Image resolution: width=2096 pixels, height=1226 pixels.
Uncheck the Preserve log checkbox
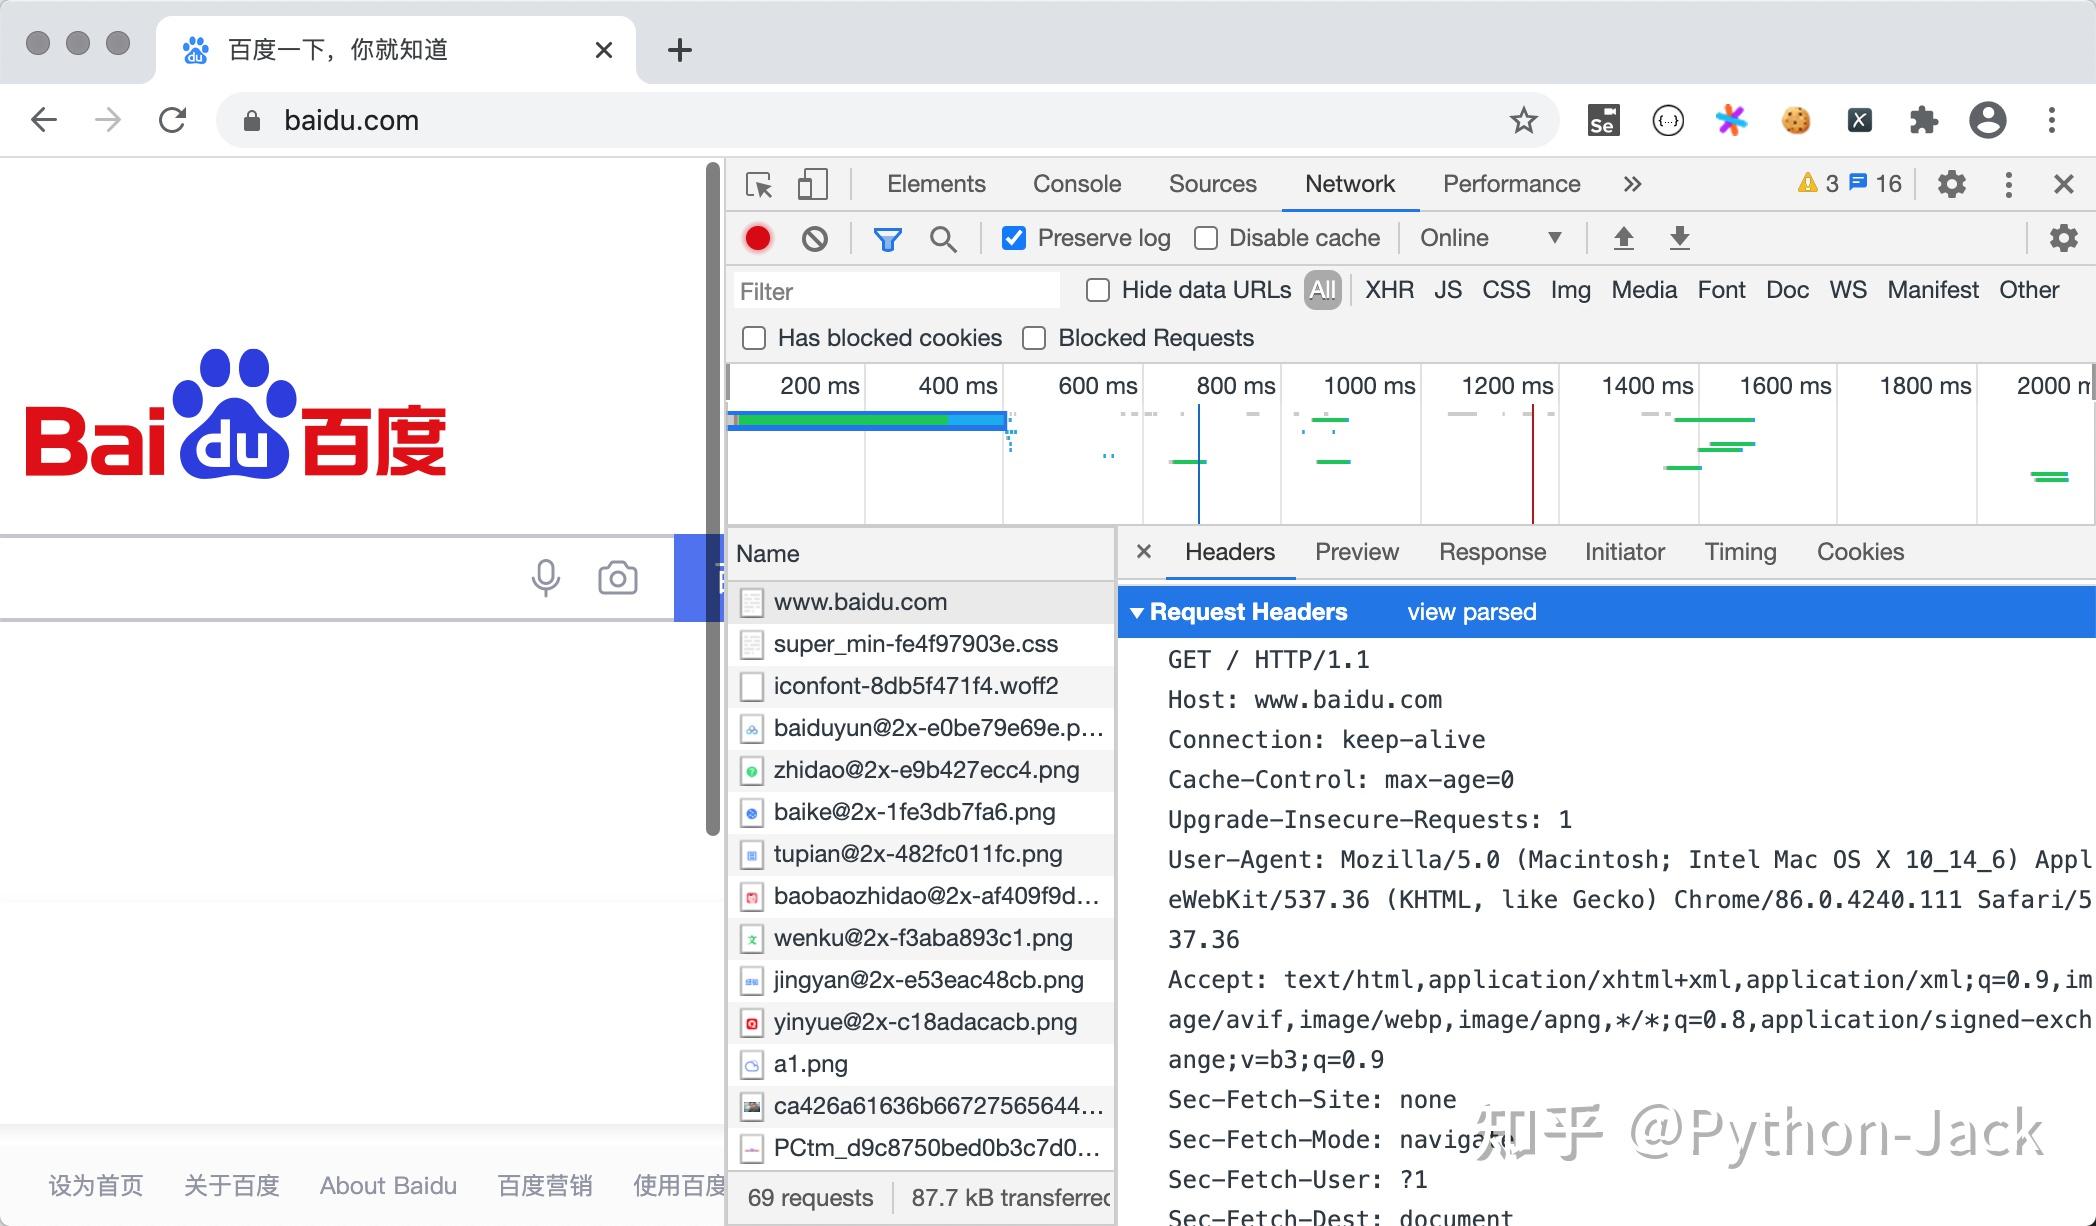click(x=1014, y=238)
